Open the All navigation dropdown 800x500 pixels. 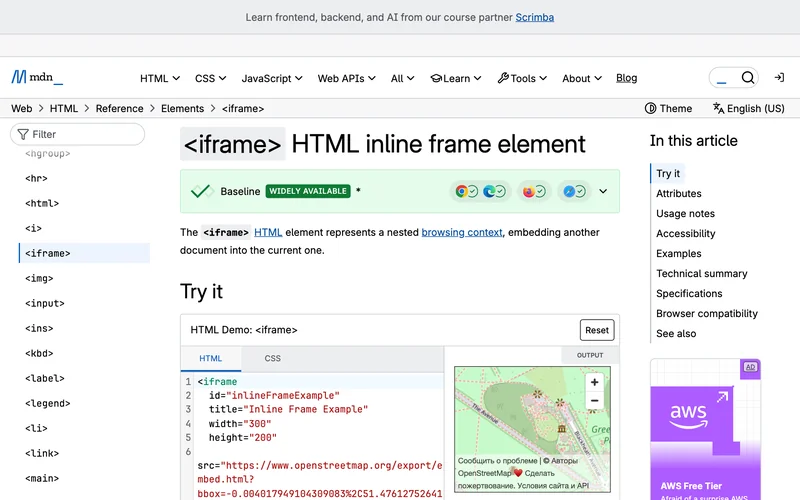(x=403, y=78)
